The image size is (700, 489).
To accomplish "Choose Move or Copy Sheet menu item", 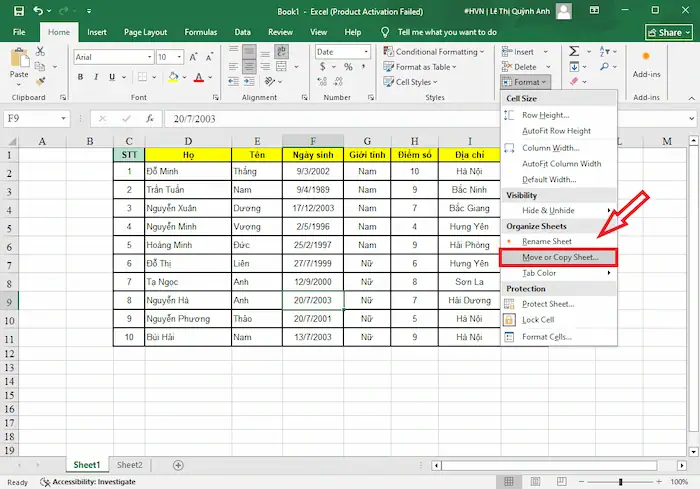I will 560,257.
